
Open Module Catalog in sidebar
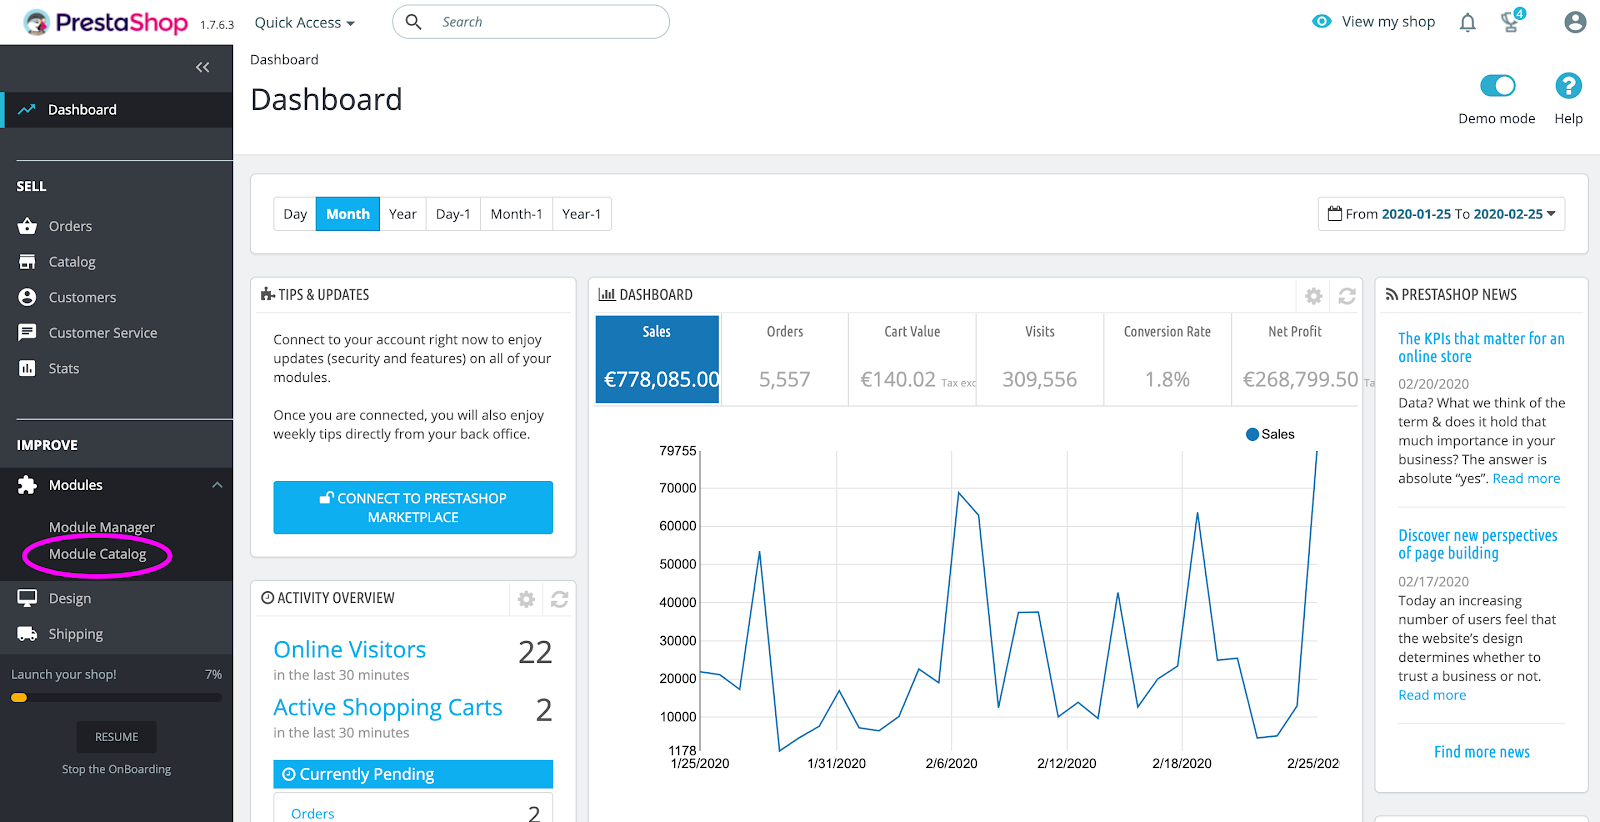[97, 554]
